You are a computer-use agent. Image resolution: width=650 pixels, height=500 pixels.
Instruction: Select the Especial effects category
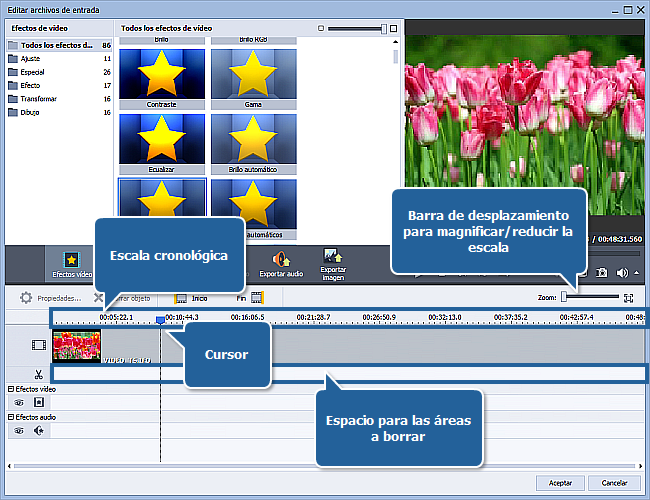point(35,72)
